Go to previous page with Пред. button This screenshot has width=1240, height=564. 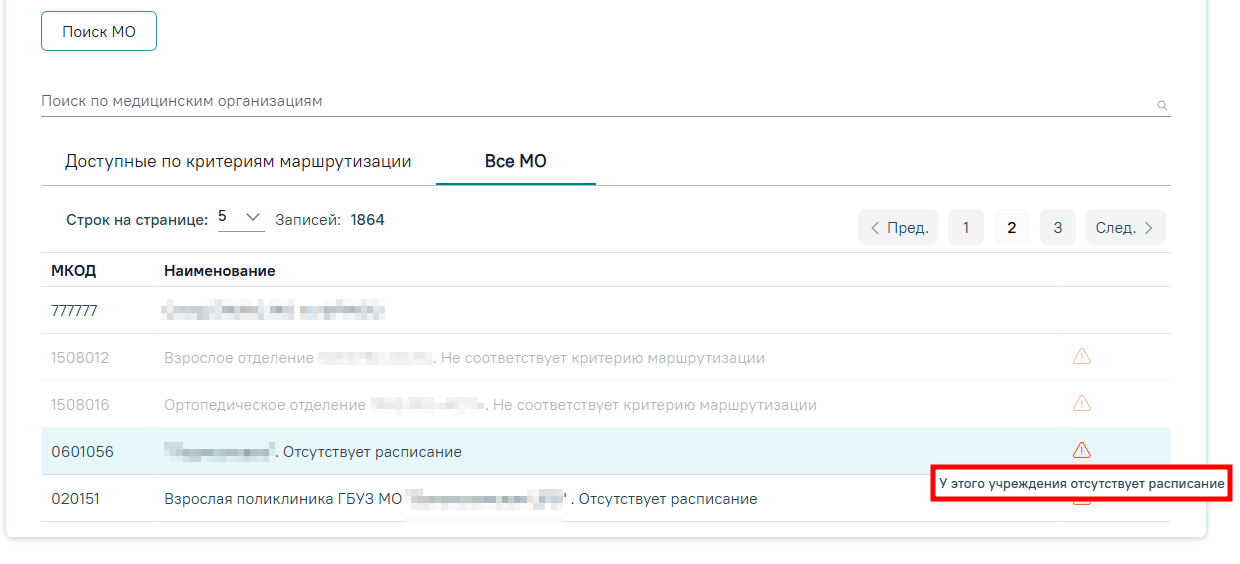pyautogui.click(x=898, y=227)
